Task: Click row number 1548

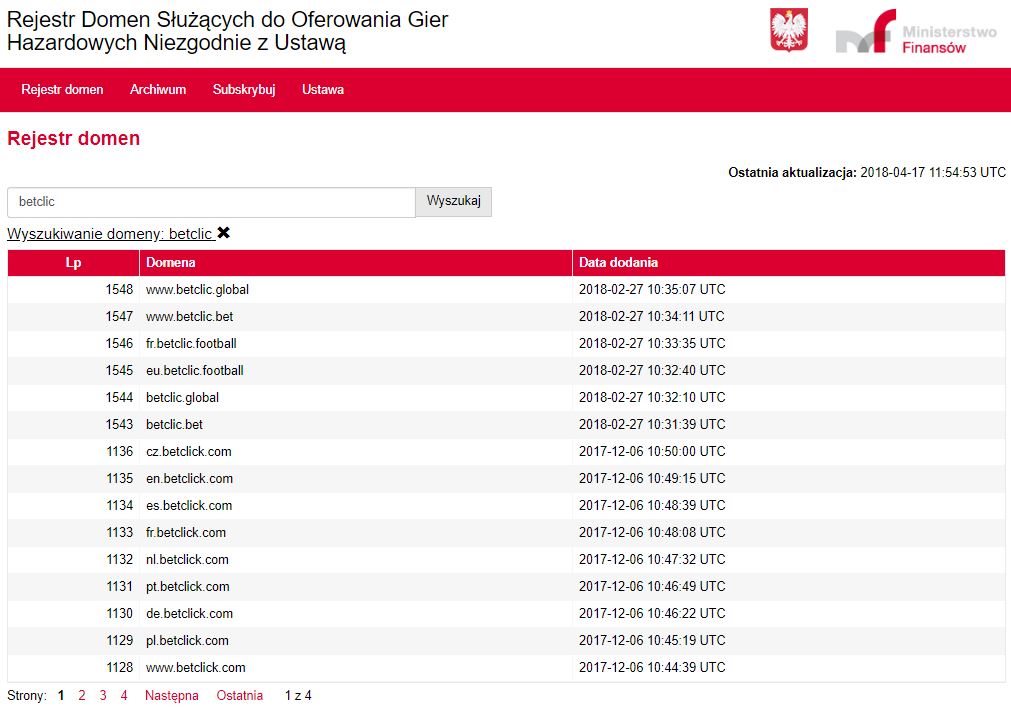Action: click(x=119, y=290)
